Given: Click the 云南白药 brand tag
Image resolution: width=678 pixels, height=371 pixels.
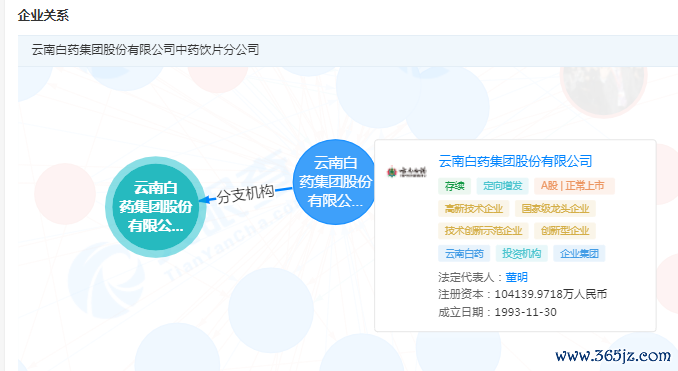Looking at the screenshot, I should (x=464, y=253).
